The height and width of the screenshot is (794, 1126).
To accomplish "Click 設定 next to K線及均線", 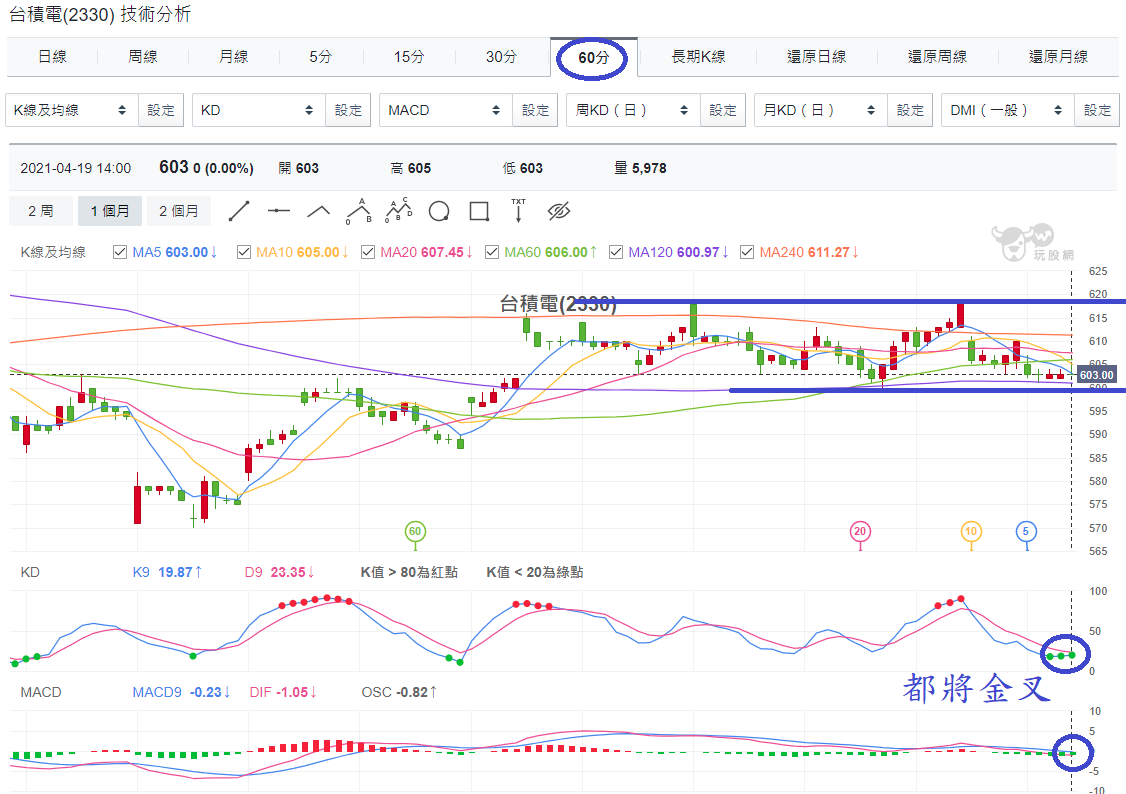I will click(161, 110).
